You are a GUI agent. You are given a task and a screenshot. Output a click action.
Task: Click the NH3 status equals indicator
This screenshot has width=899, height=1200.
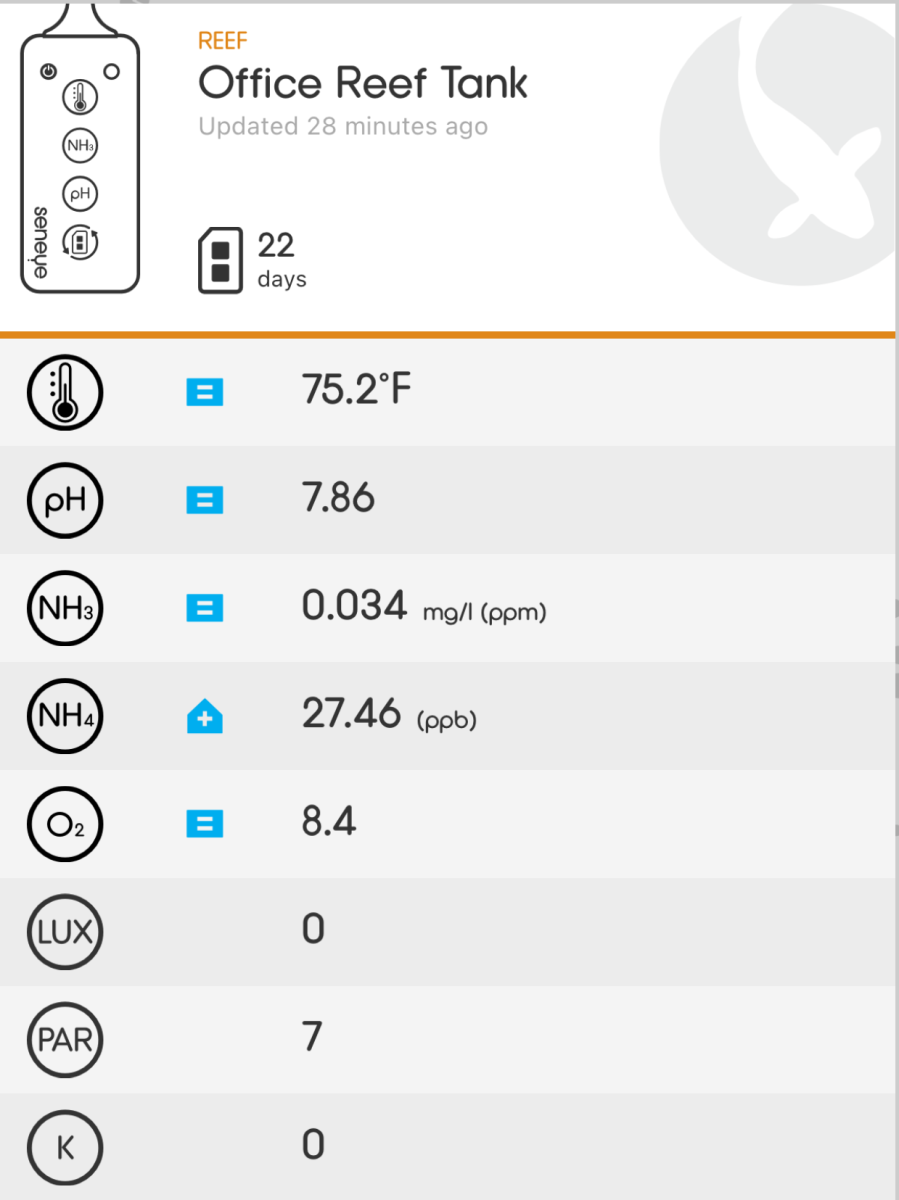(x=205, y=608)
